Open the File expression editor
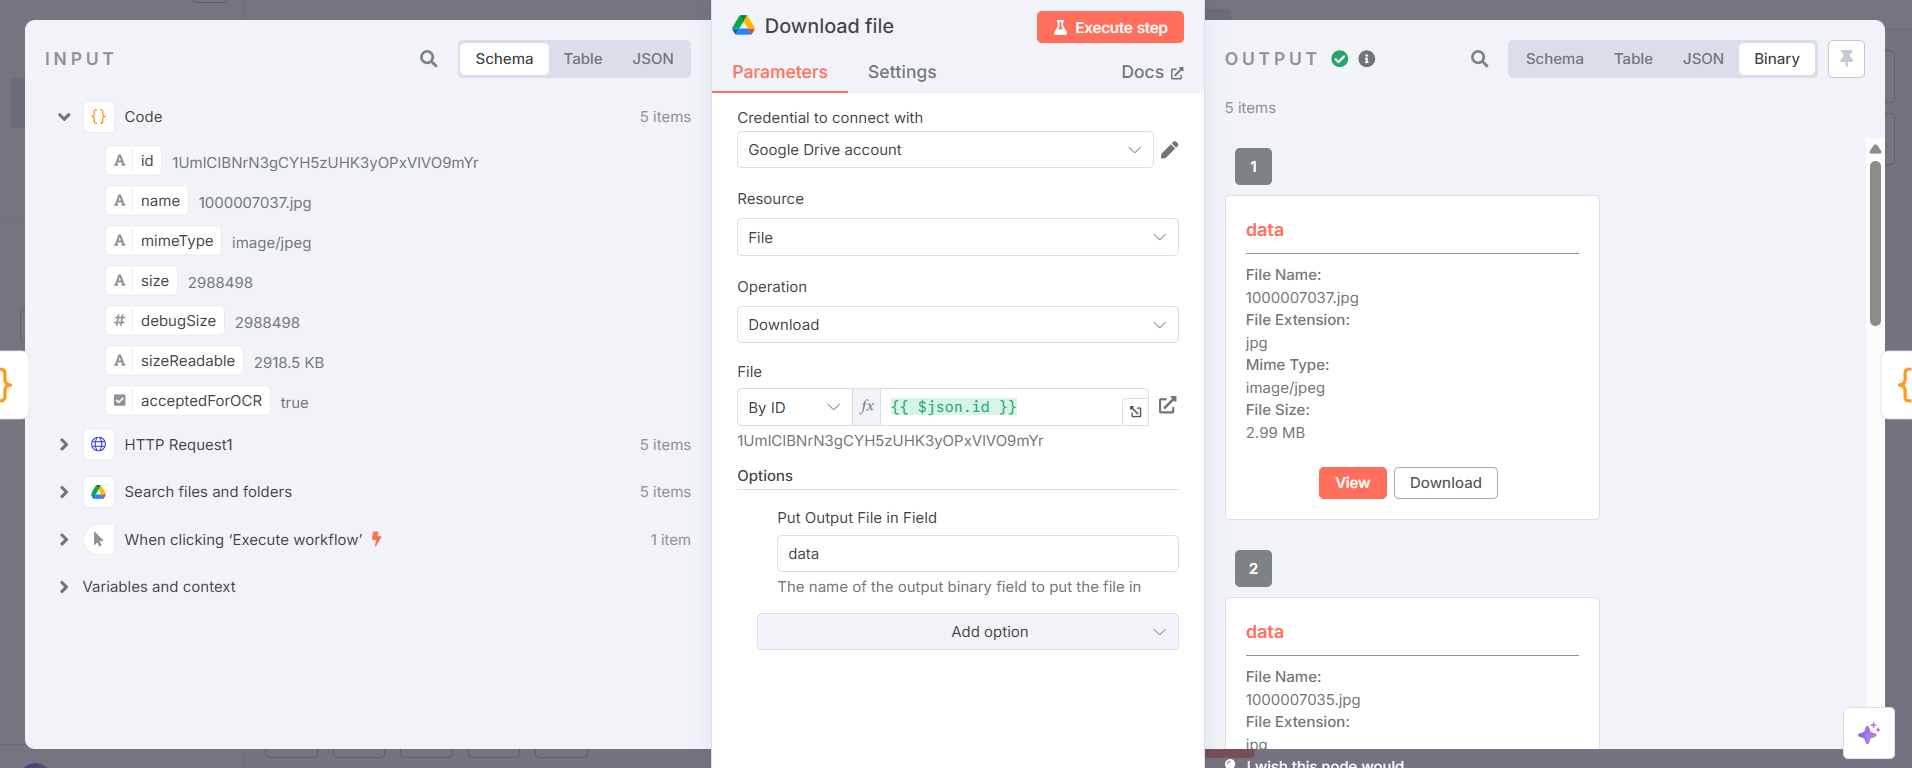 tap(1135, 411)
